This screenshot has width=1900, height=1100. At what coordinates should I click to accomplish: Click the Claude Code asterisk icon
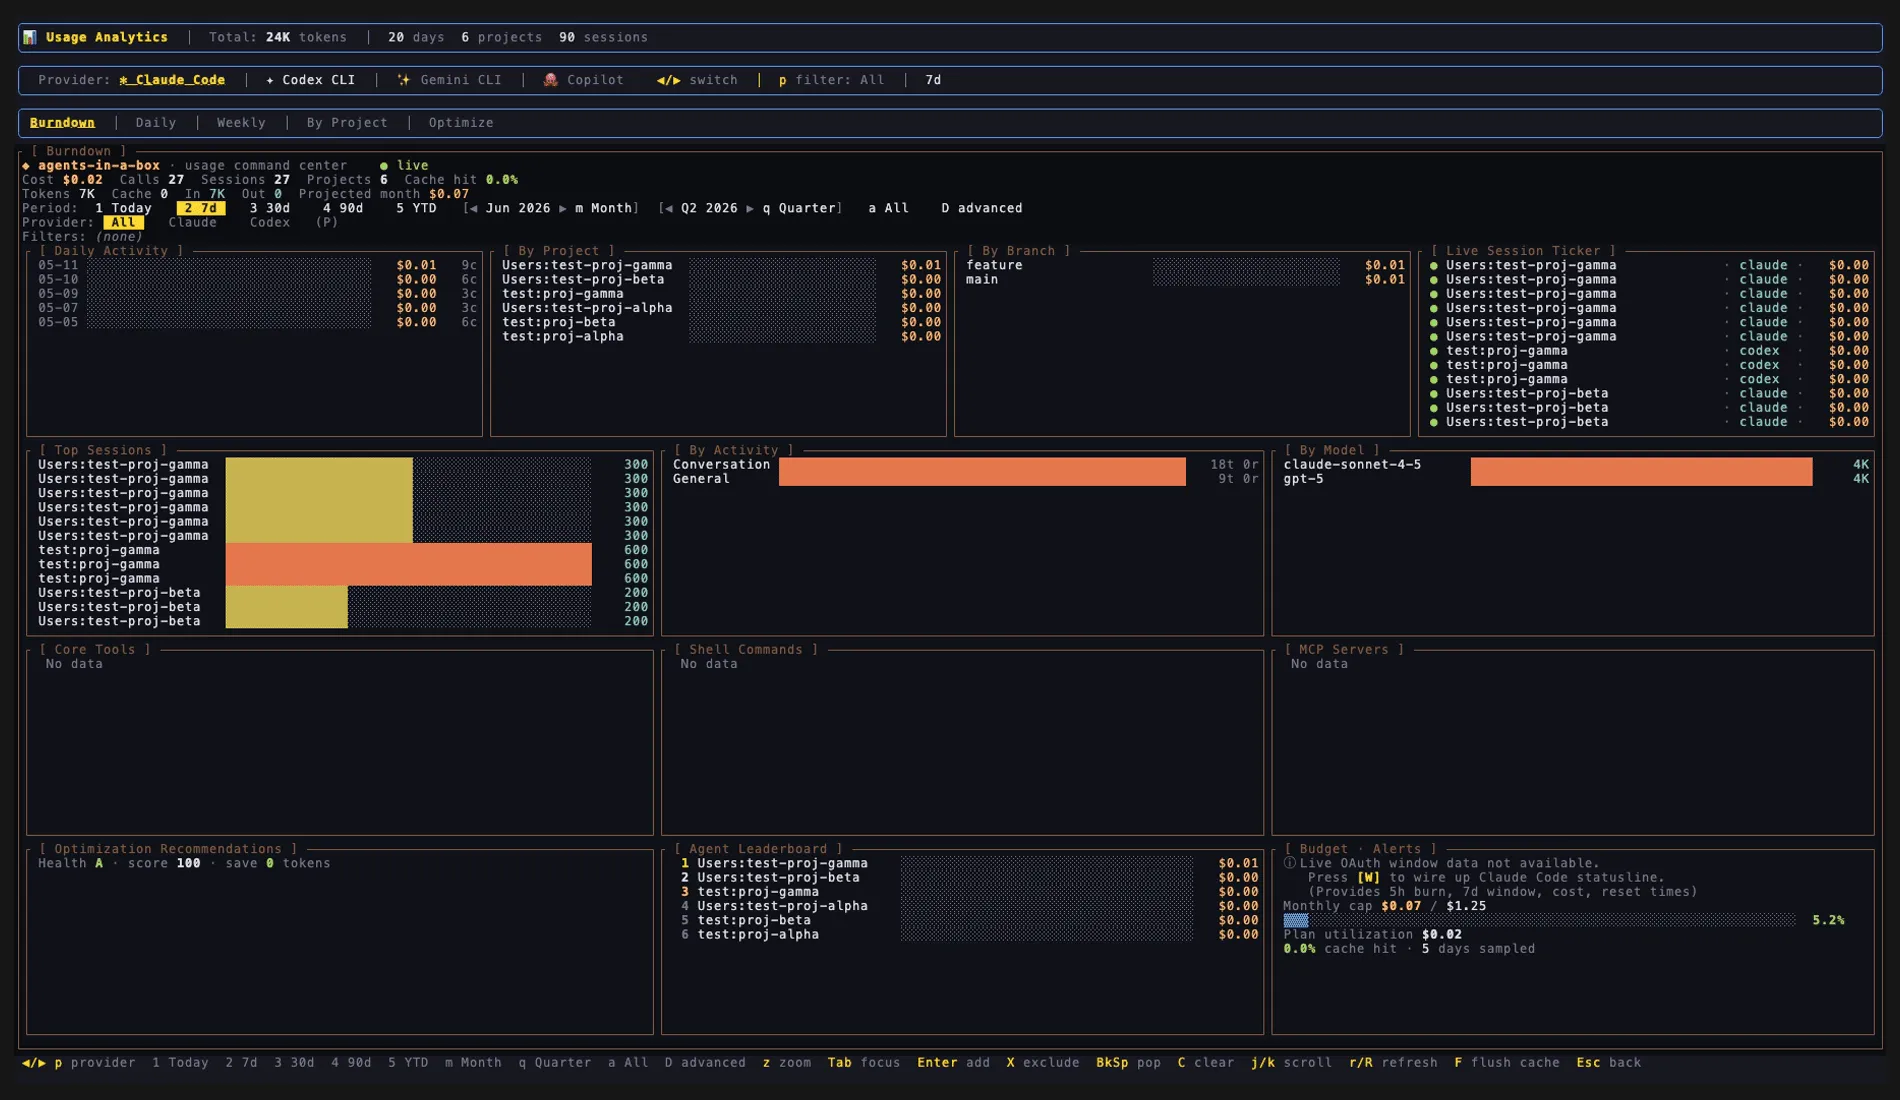[x=124, y=80]
